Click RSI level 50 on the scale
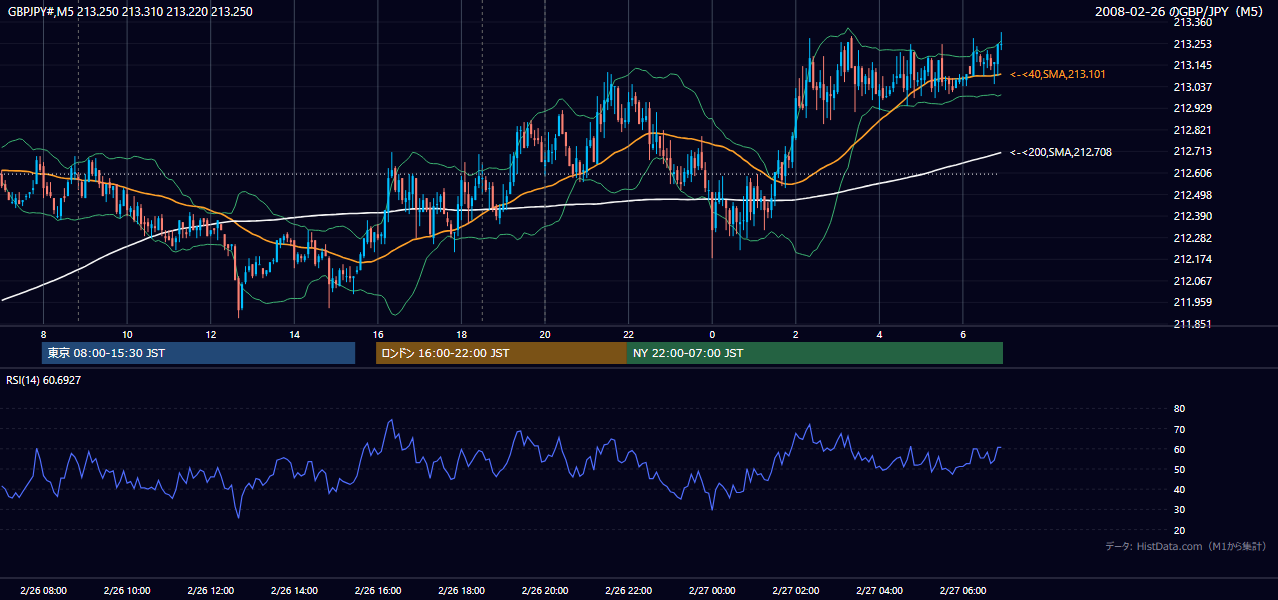The width and height of the screenshot is (1278, 600). (1179, 469)
